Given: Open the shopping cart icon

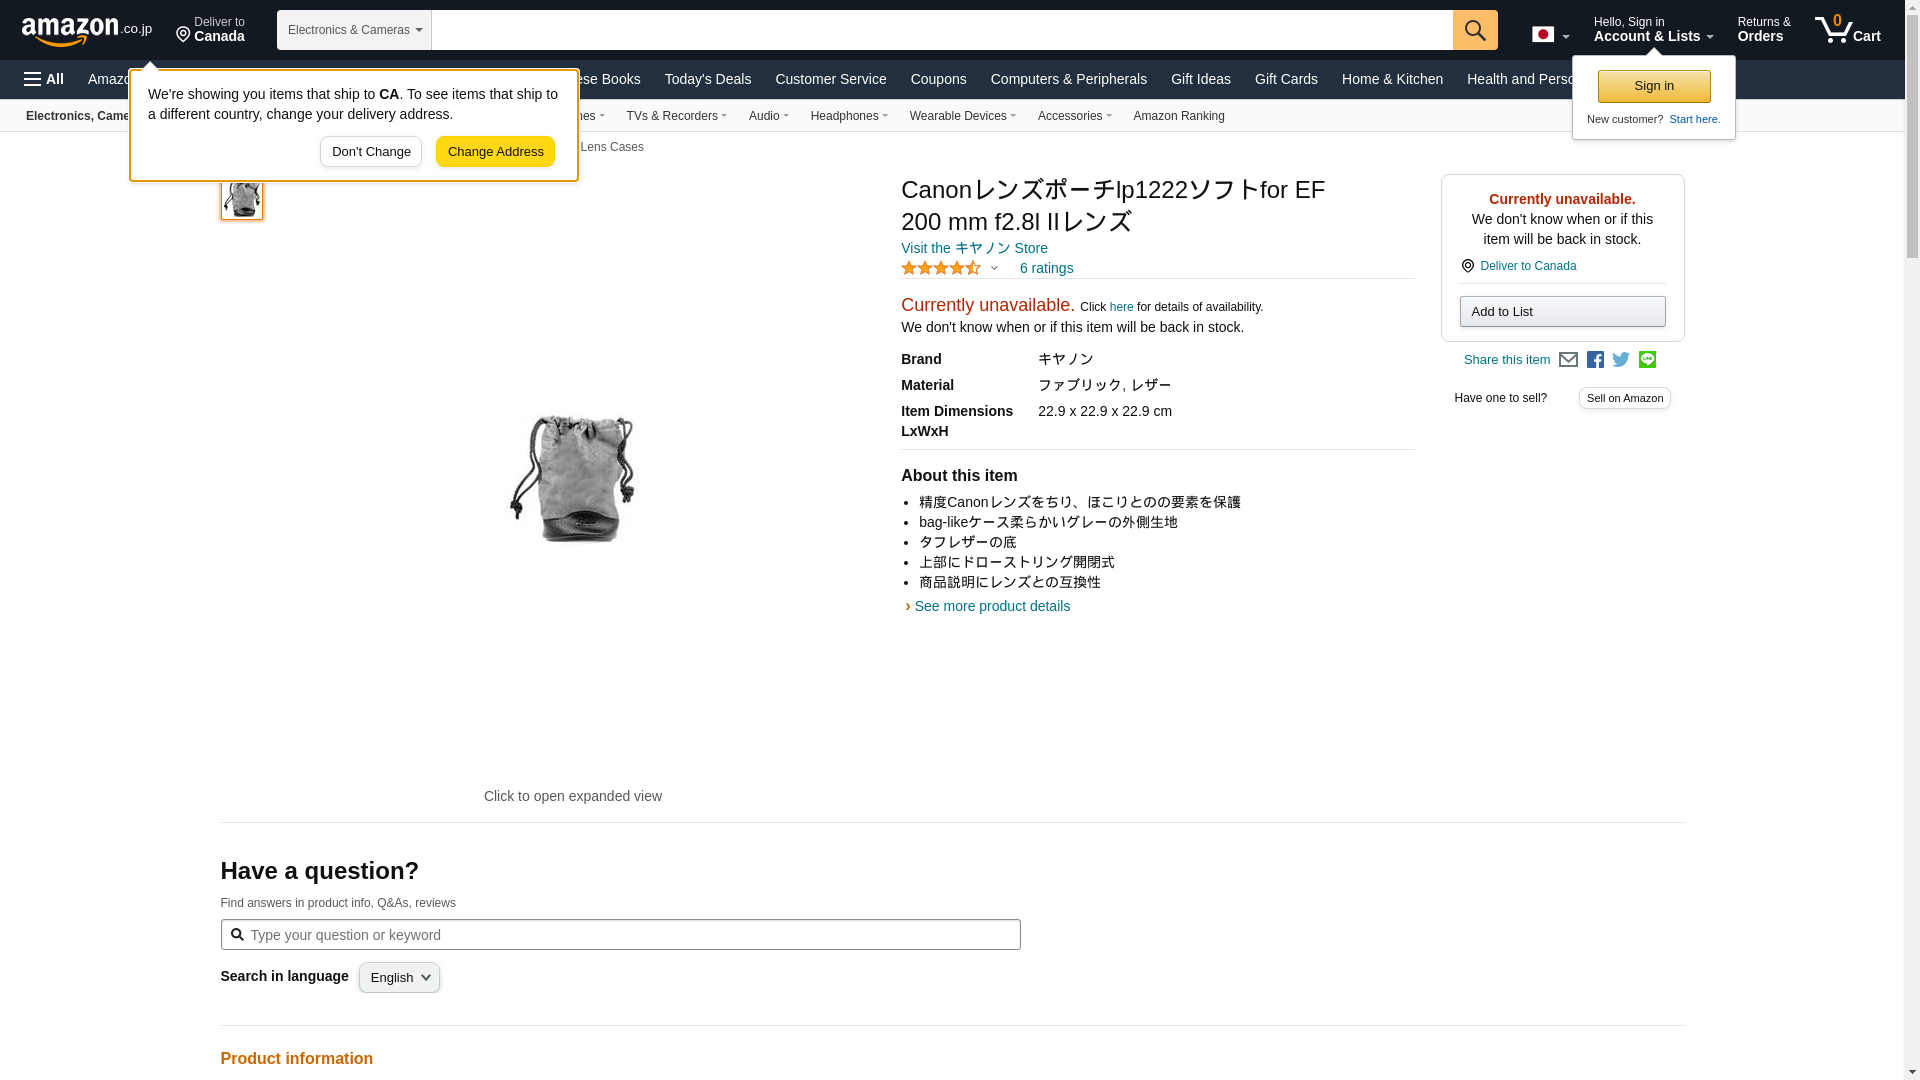Looking at the screenshot, I should coord(1846,30).
